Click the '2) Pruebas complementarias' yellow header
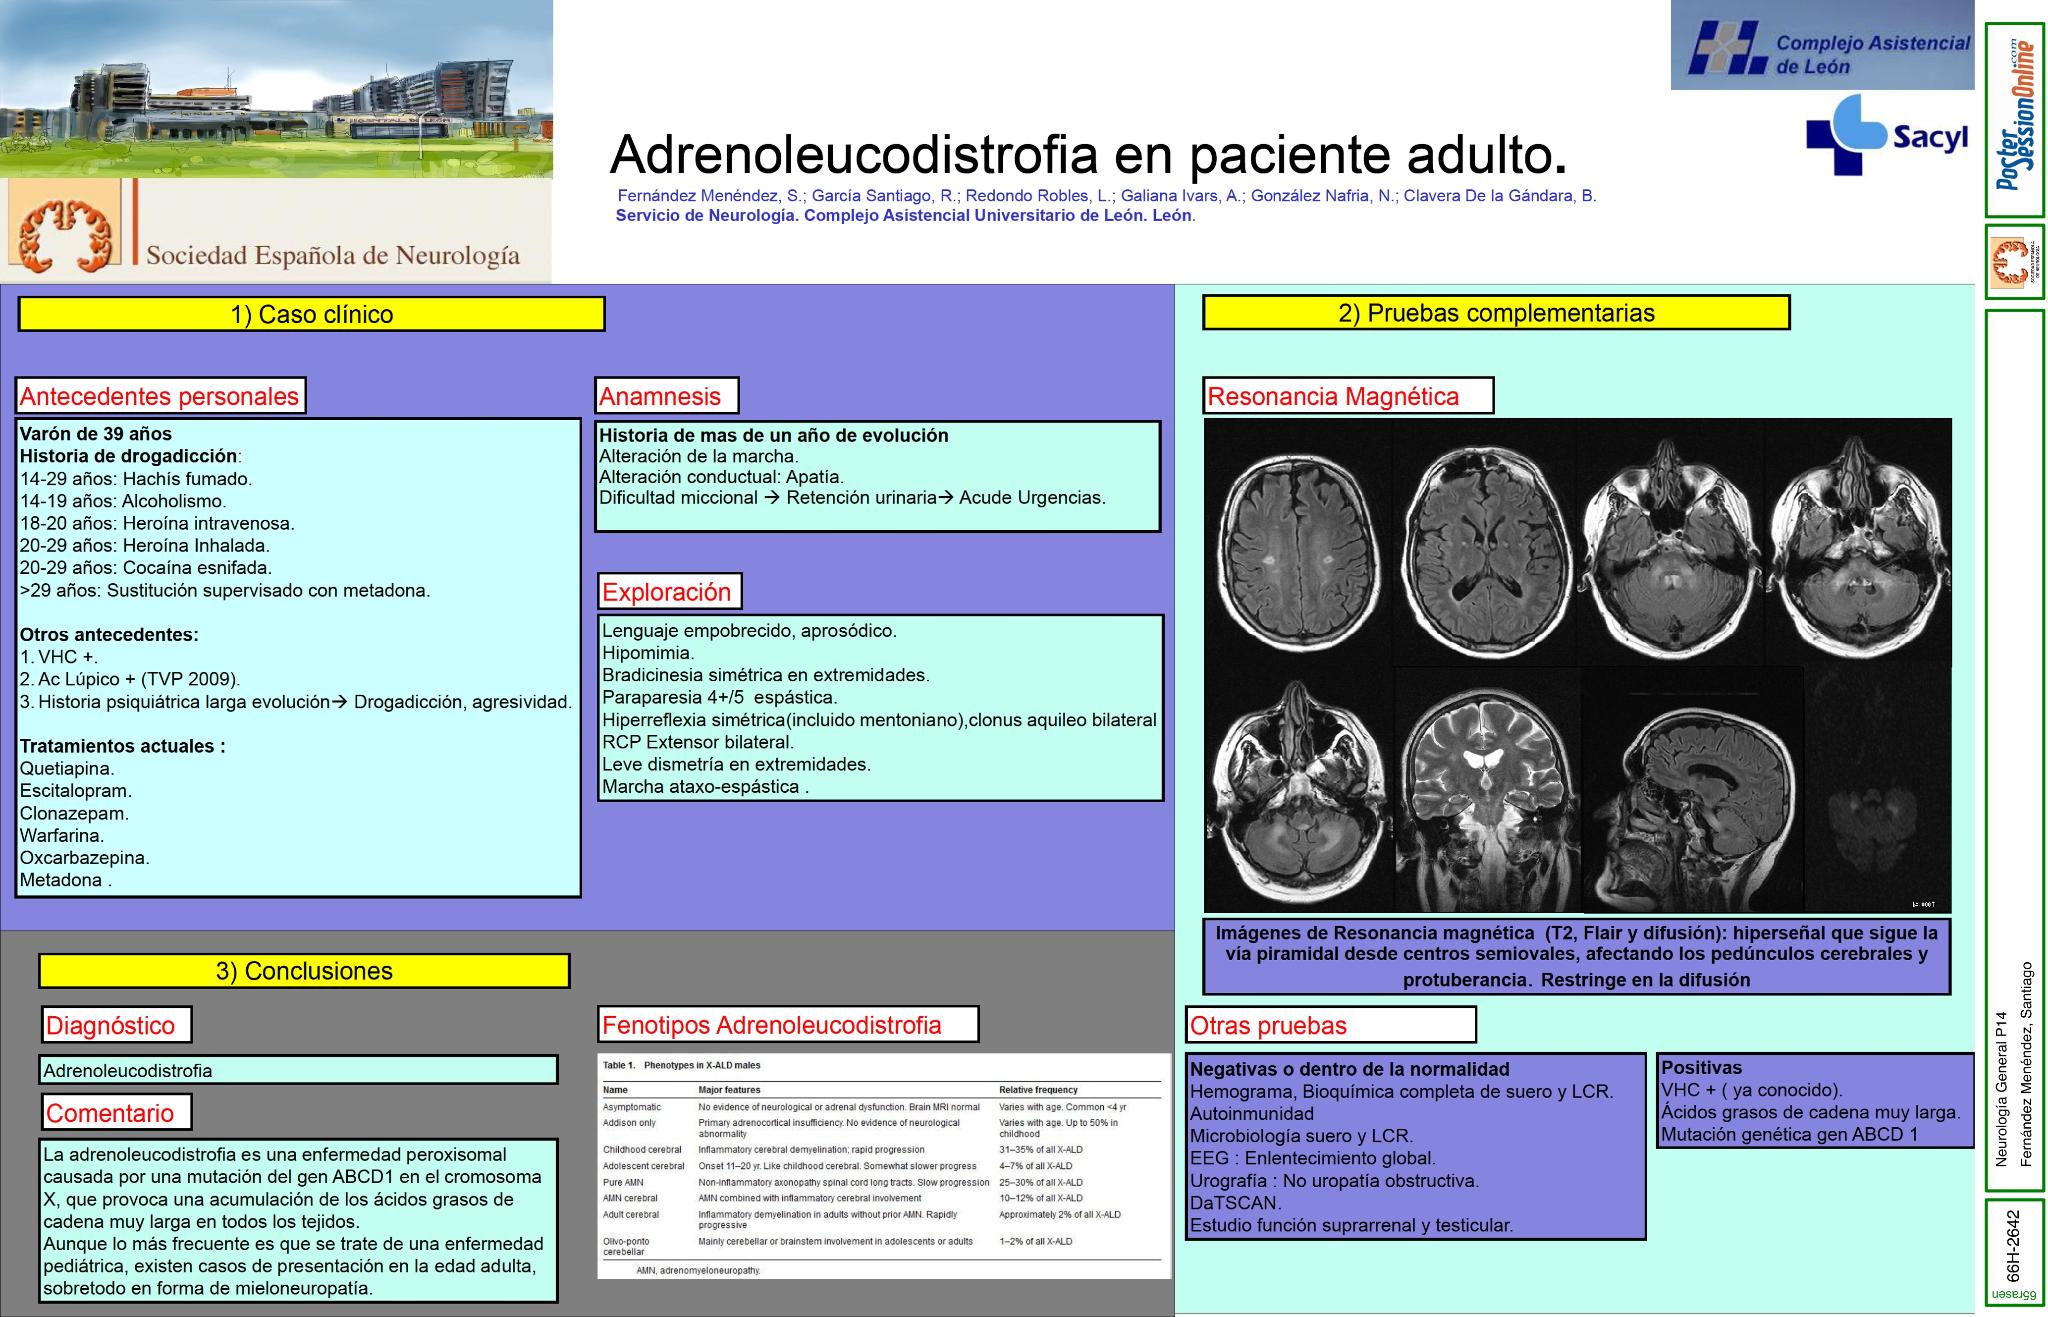Image resolution: width=2048 pixels, height=1317 pixels. click(1496, 313)
